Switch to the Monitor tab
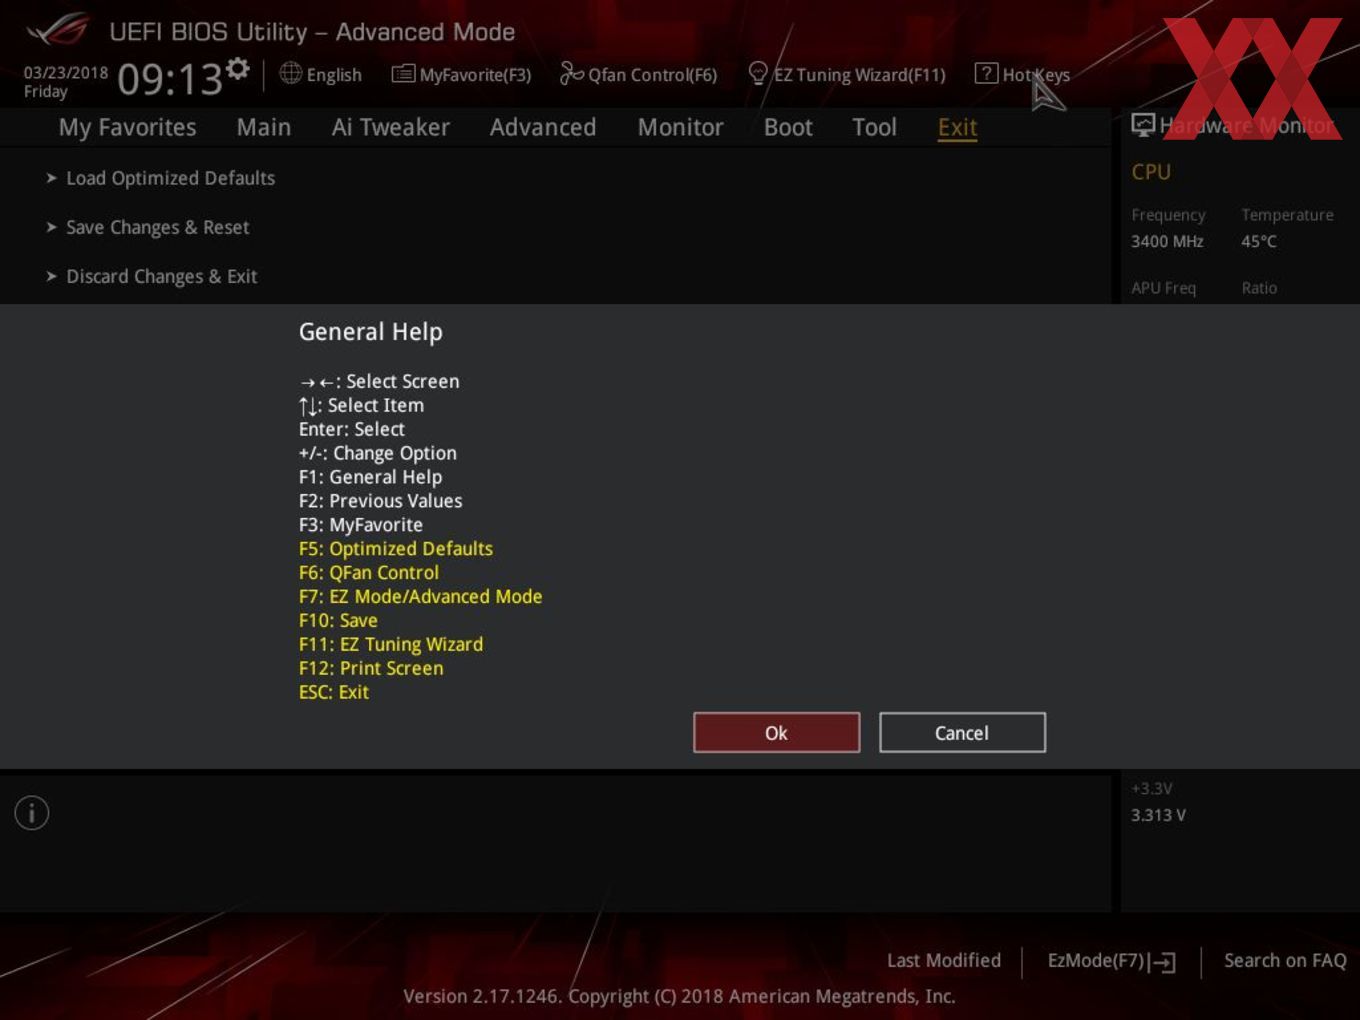This screenshot has width=1360, height=1020. click(680, 127)
